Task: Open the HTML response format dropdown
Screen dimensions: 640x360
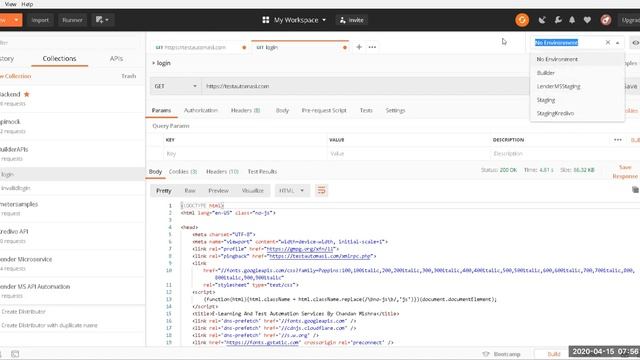Action: click(x=291, y=191)
